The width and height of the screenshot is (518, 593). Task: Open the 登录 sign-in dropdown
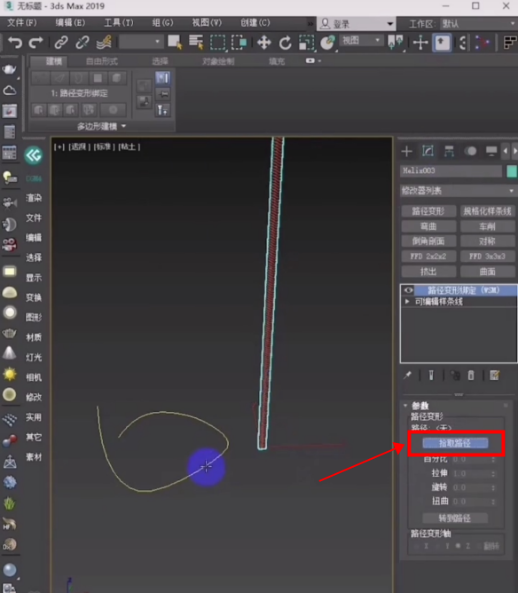click(356, 24)
